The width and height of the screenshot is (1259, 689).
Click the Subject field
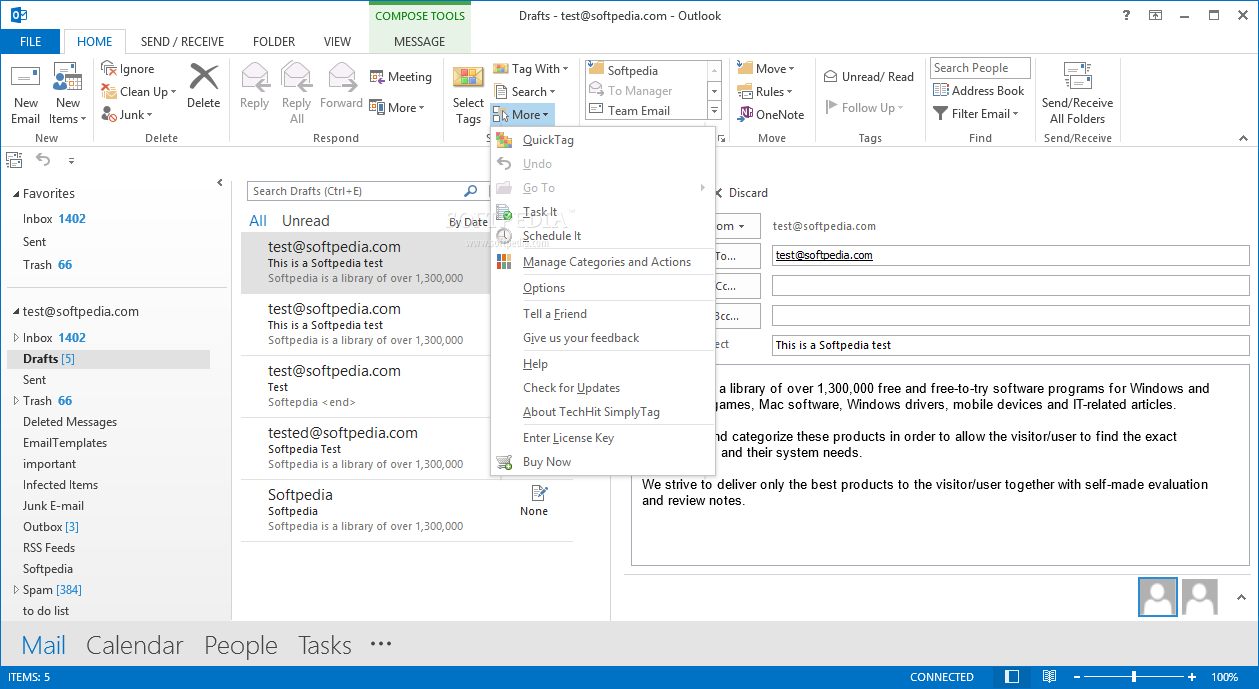coord(1010,345)
